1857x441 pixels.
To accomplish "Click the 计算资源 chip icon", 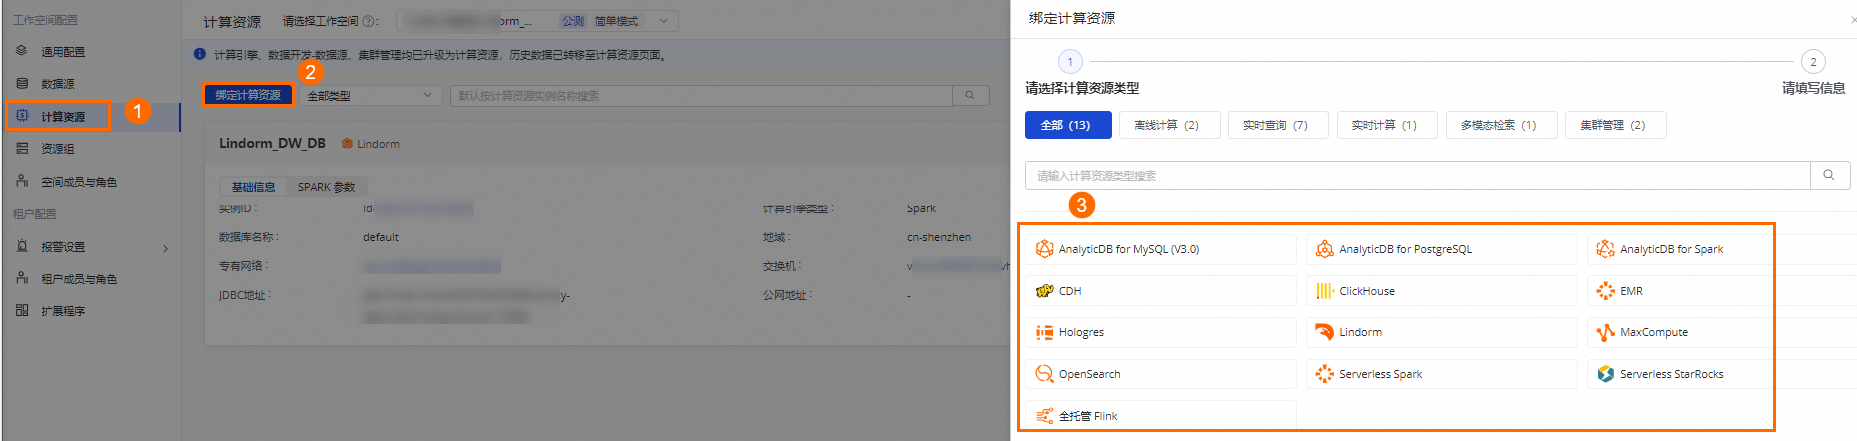I will point(22,116).
